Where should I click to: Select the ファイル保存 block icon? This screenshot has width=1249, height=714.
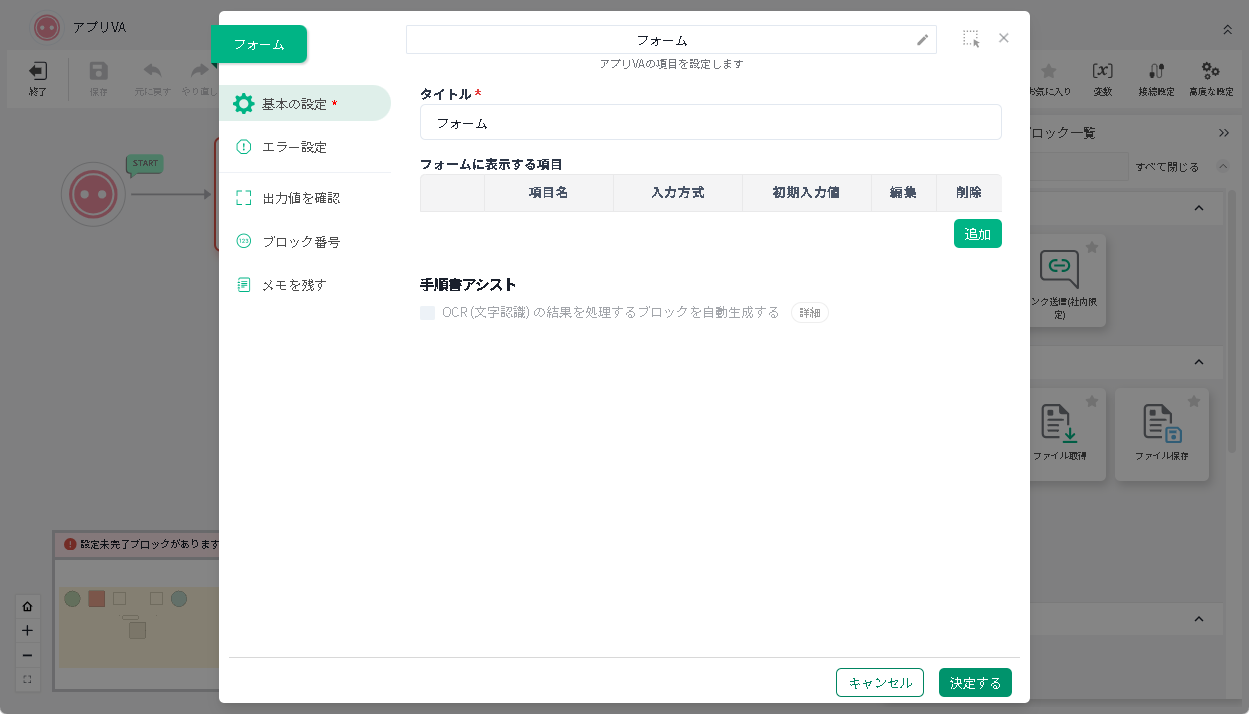click(x=1161, y=424)
